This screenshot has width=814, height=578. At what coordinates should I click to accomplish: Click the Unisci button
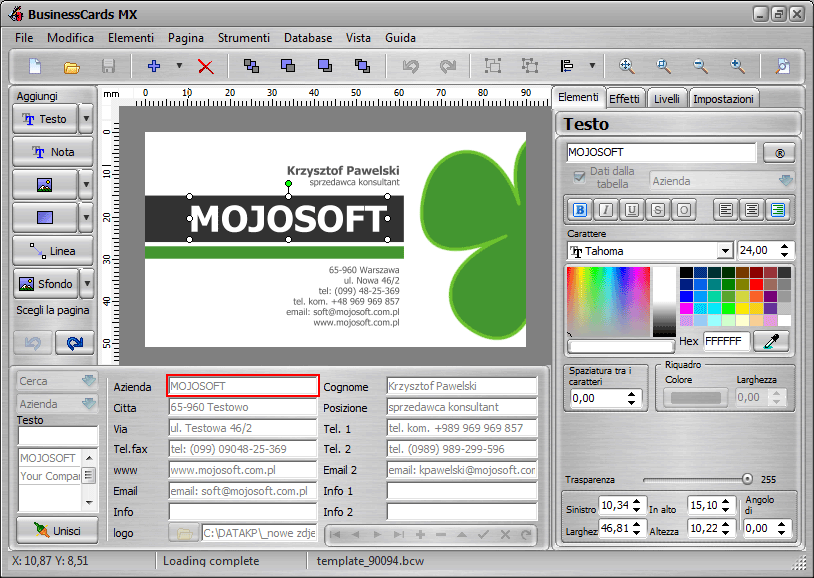pyautogui.click(x=57, y=531)
